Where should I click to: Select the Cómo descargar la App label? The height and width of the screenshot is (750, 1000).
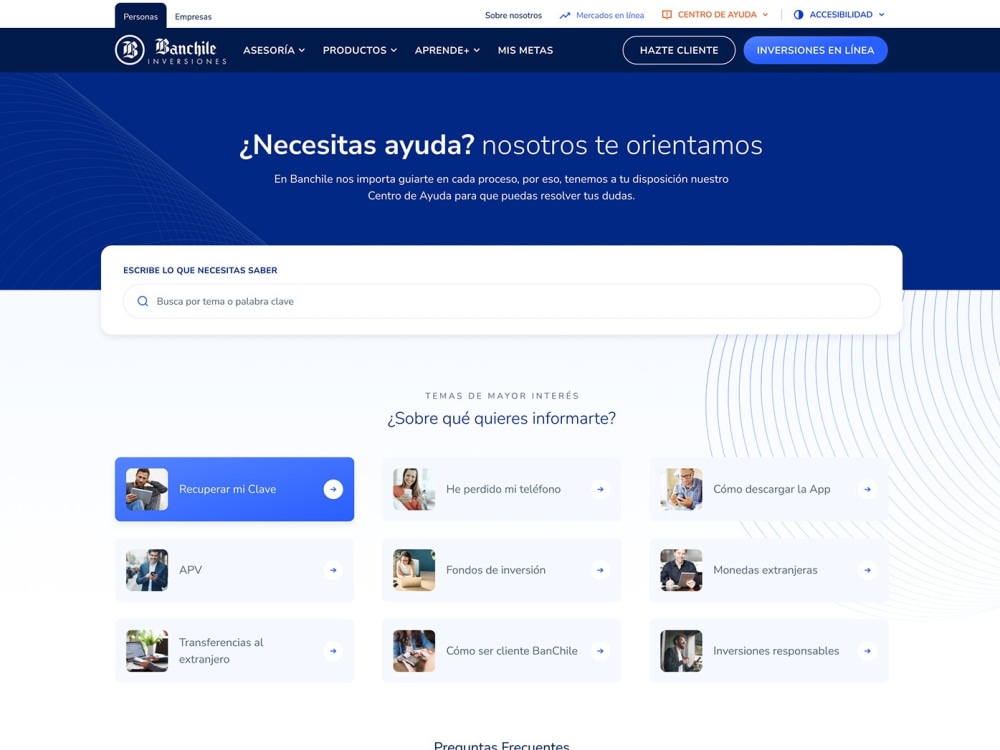click(772, 489)
